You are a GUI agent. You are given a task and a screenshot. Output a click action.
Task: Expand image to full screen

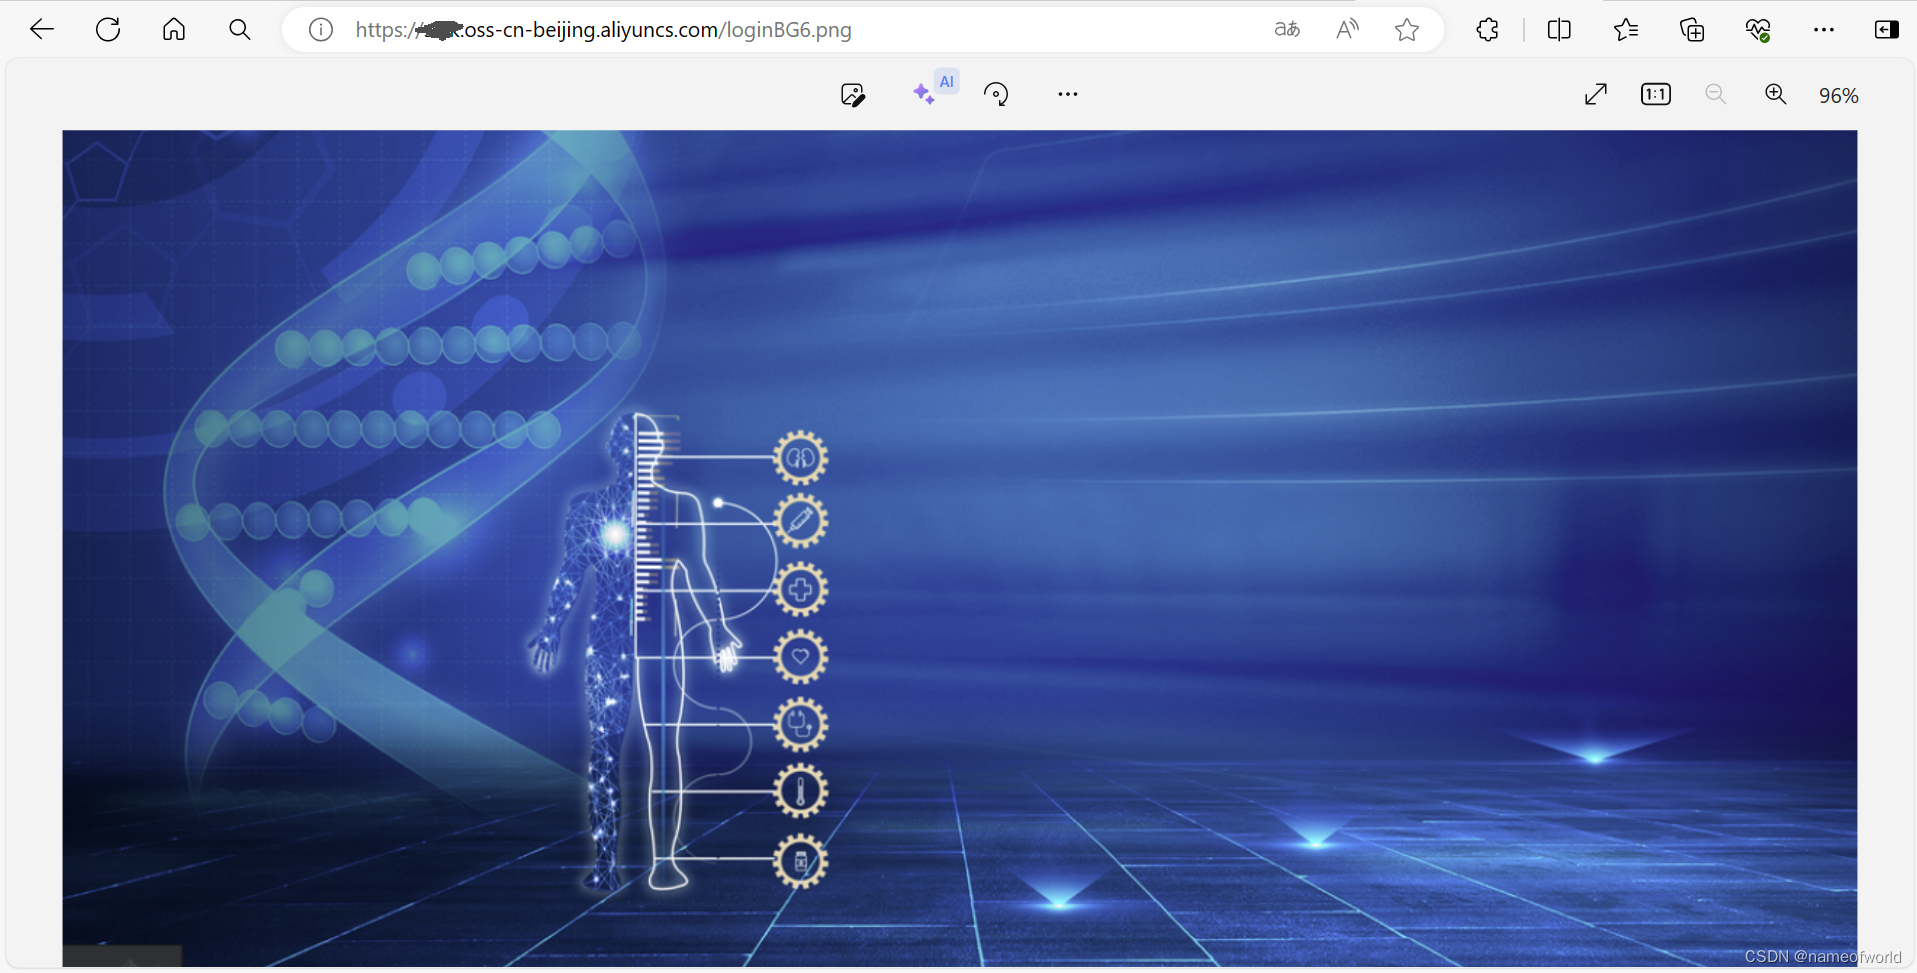point(1596,94)
